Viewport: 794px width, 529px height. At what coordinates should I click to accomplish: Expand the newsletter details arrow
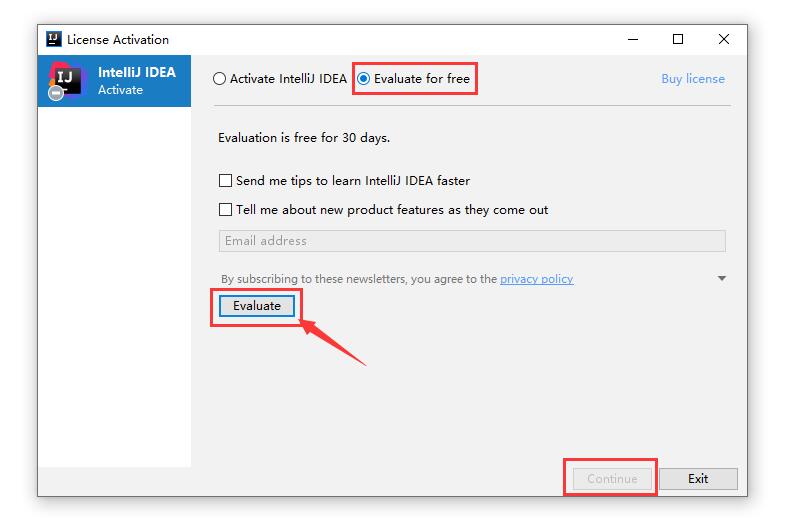coord(722,278)
